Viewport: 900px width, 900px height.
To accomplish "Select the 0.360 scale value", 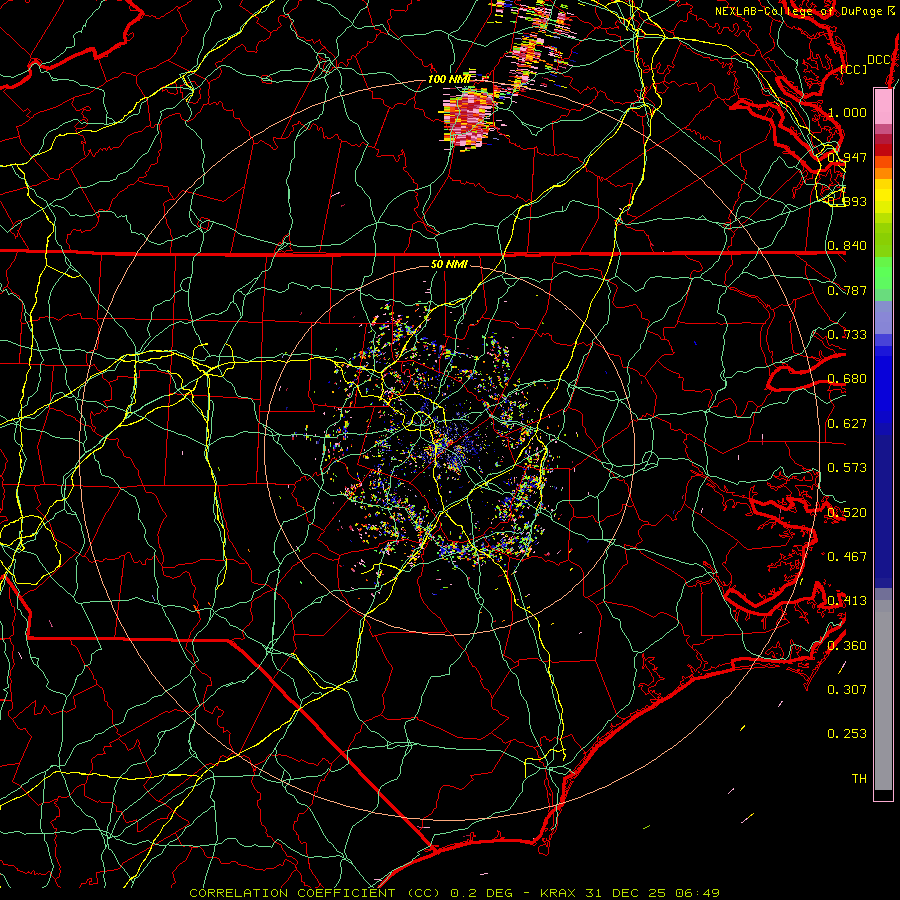I will [847, 646].
